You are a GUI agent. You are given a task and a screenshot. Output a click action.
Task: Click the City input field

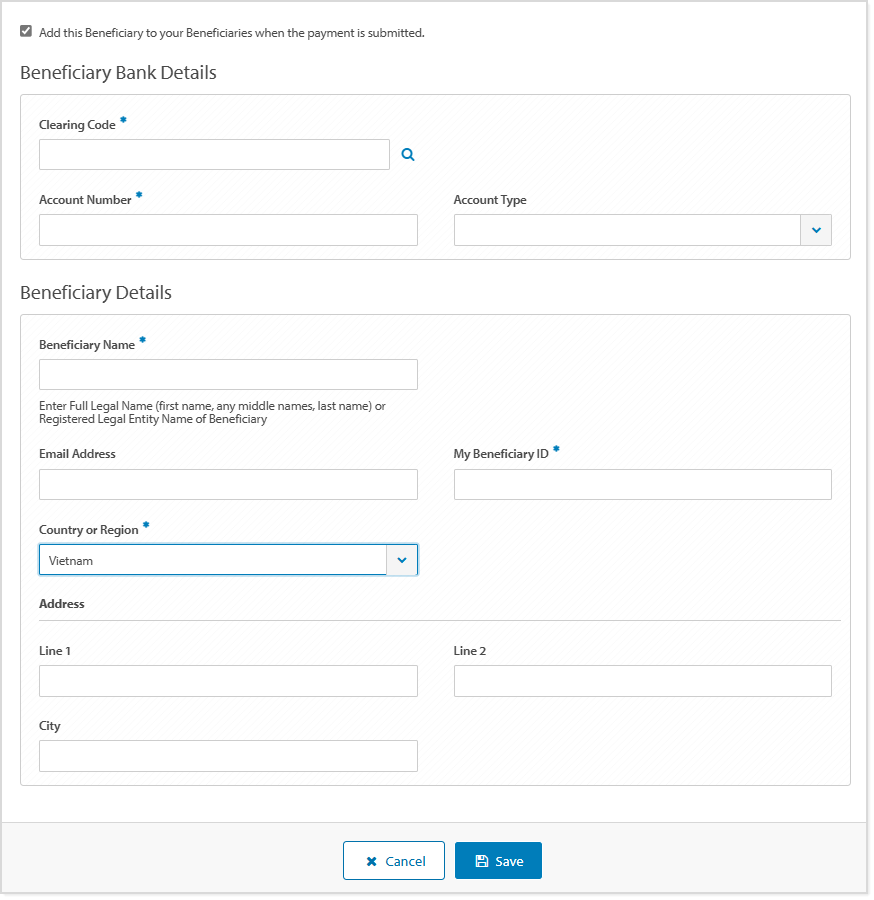(x=228, y=756)
